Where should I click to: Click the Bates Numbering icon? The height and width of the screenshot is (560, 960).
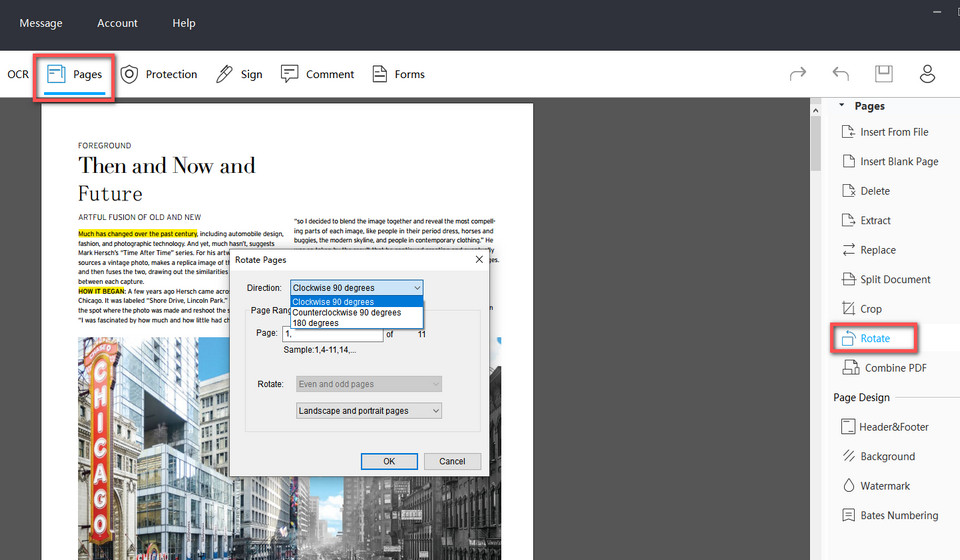849,515
